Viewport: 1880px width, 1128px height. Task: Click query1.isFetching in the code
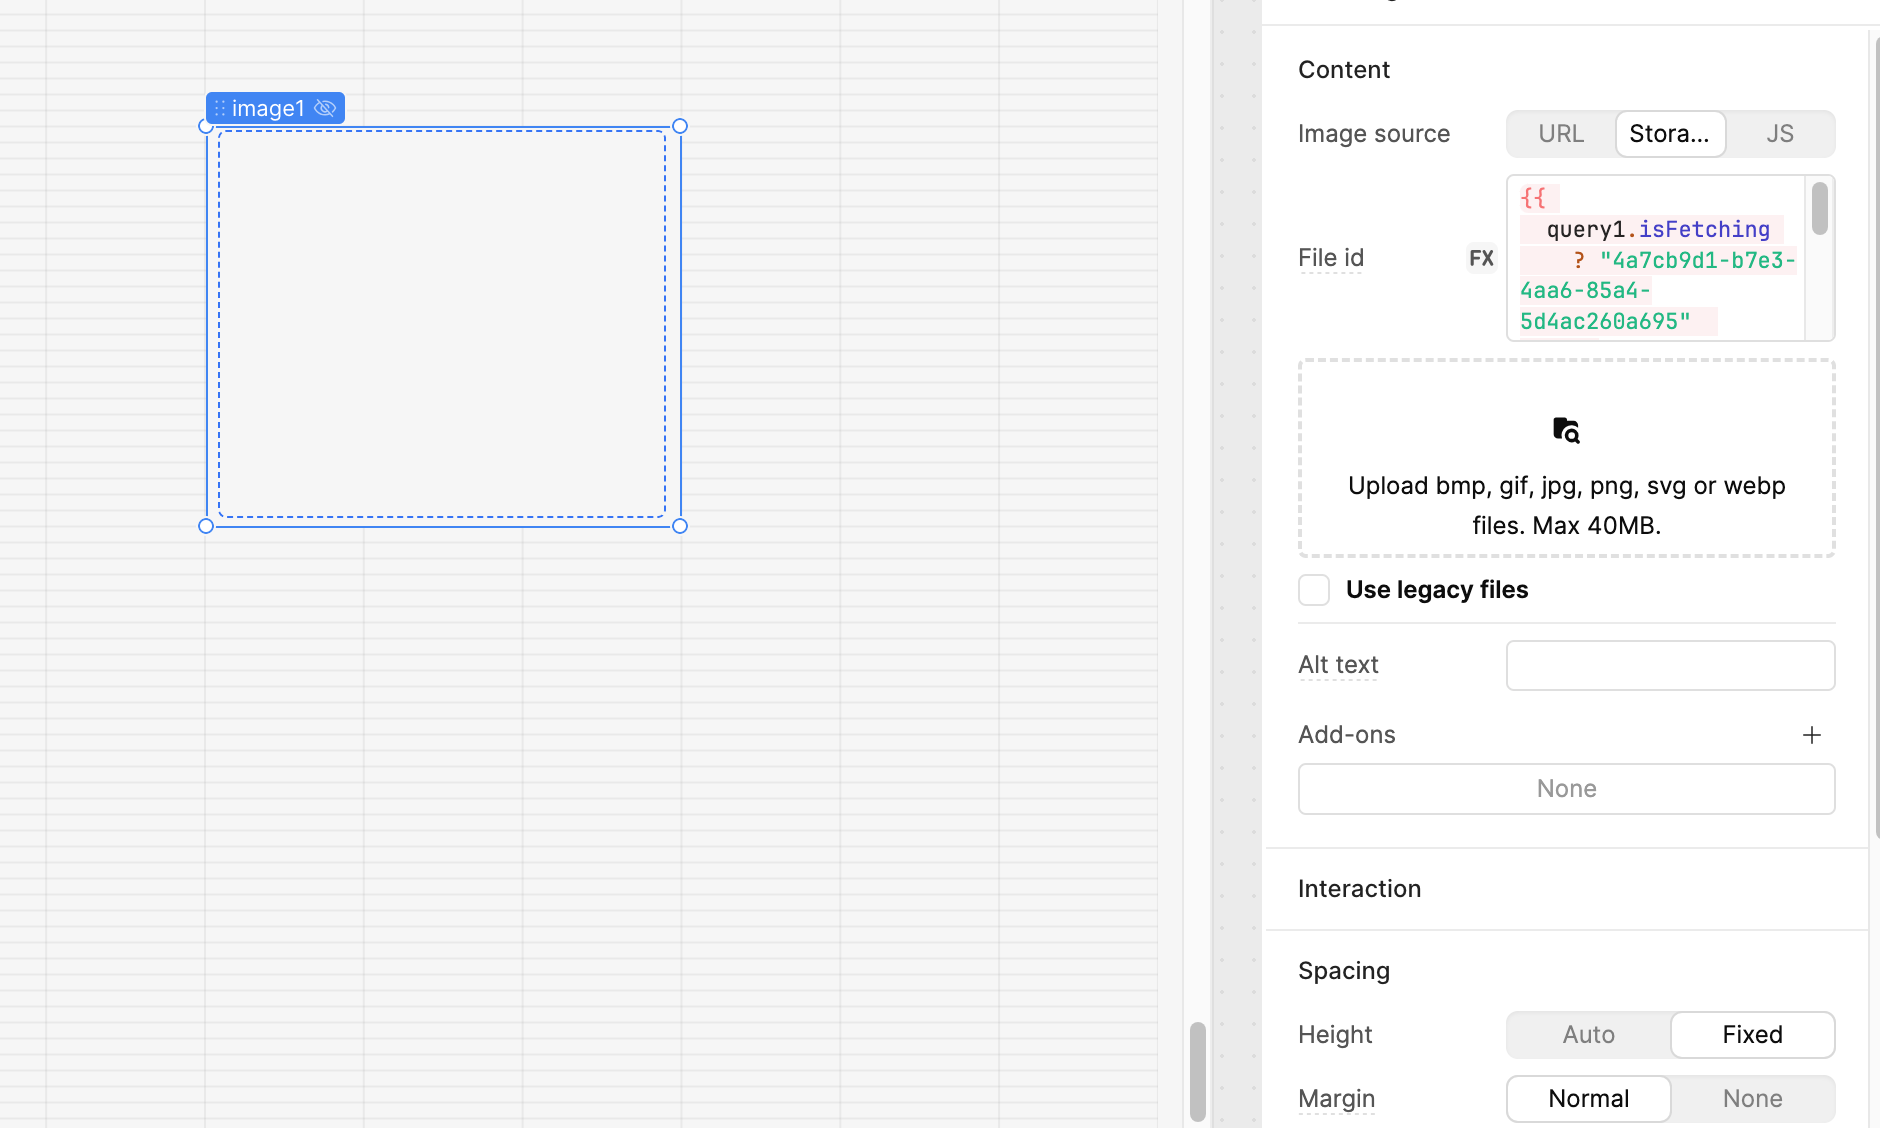click(x=1658, y=230)
